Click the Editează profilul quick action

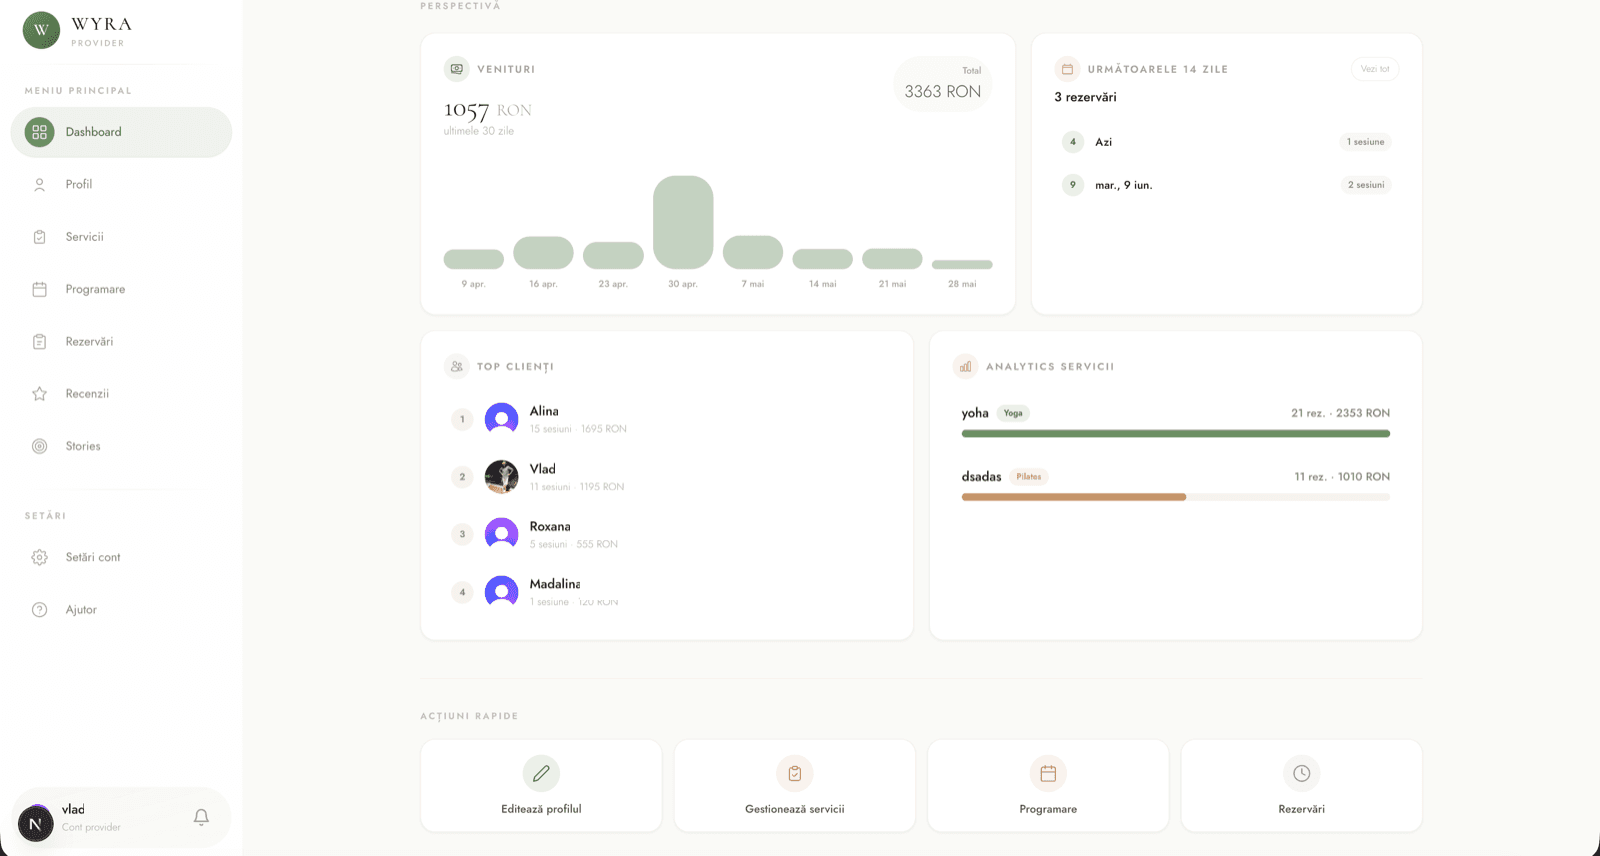[541, 786]
